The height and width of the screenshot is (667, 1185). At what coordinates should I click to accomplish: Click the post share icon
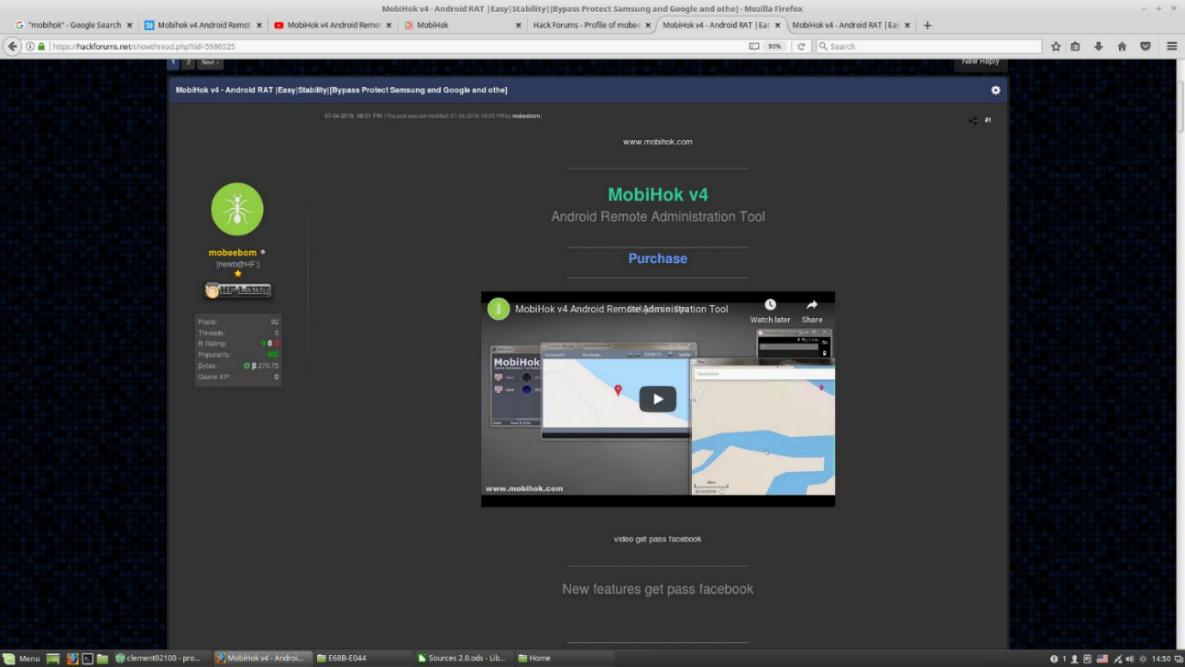point(972,121)
